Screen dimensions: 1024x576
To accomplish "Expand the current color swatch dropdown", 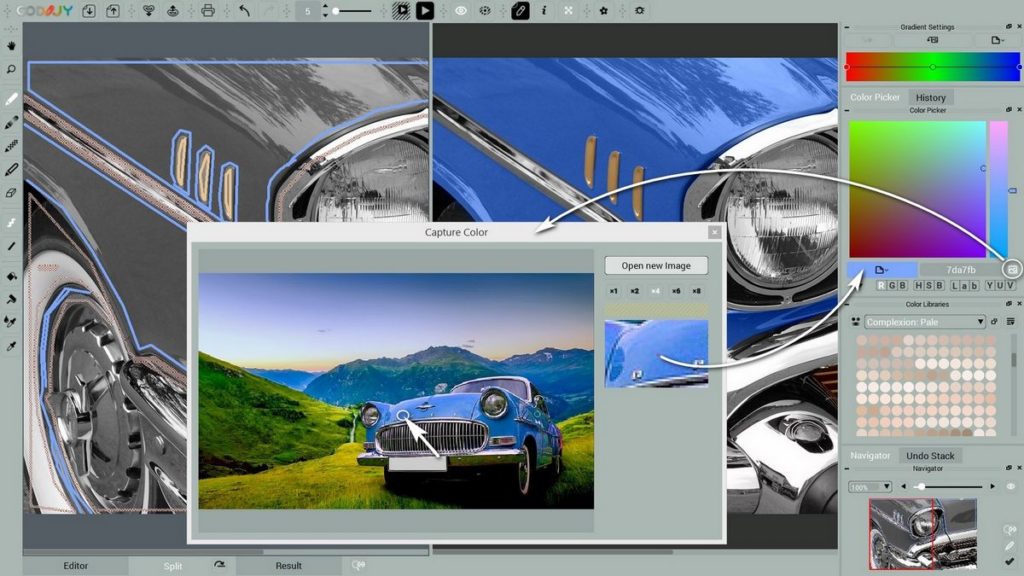I will coord(881,270).
